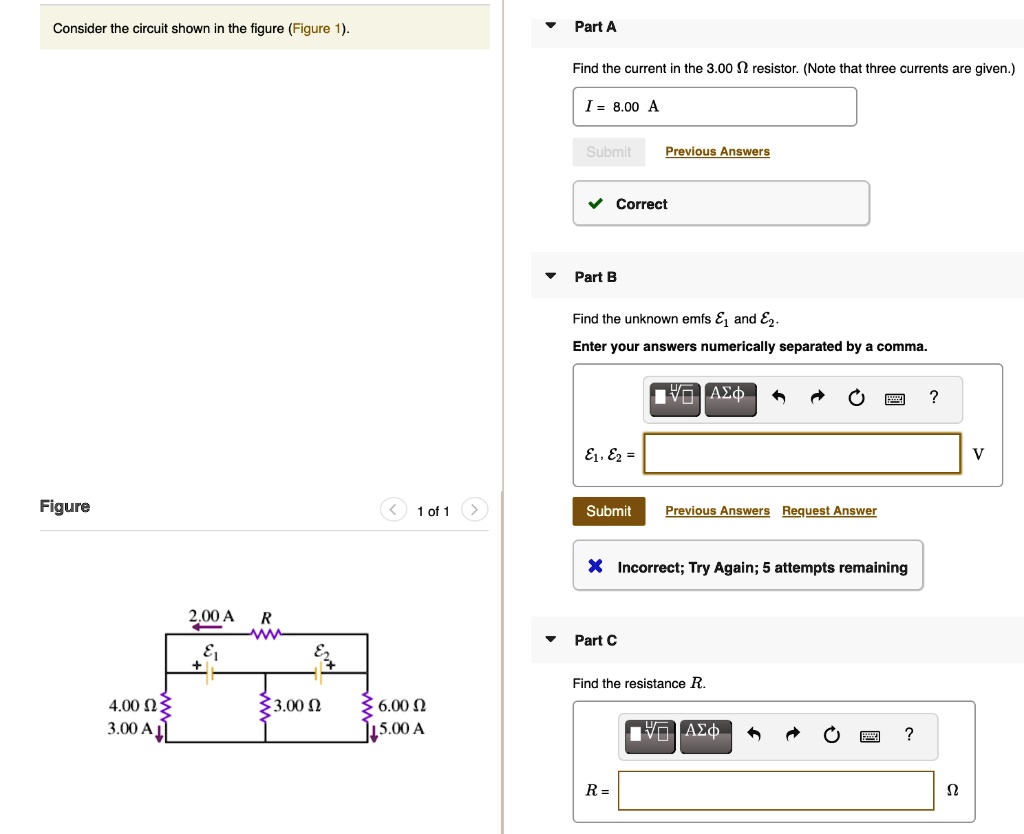Viewport: 1024px width, 834px height.
Task: Click the help question mark in Part B
Action: pos(933,397)
